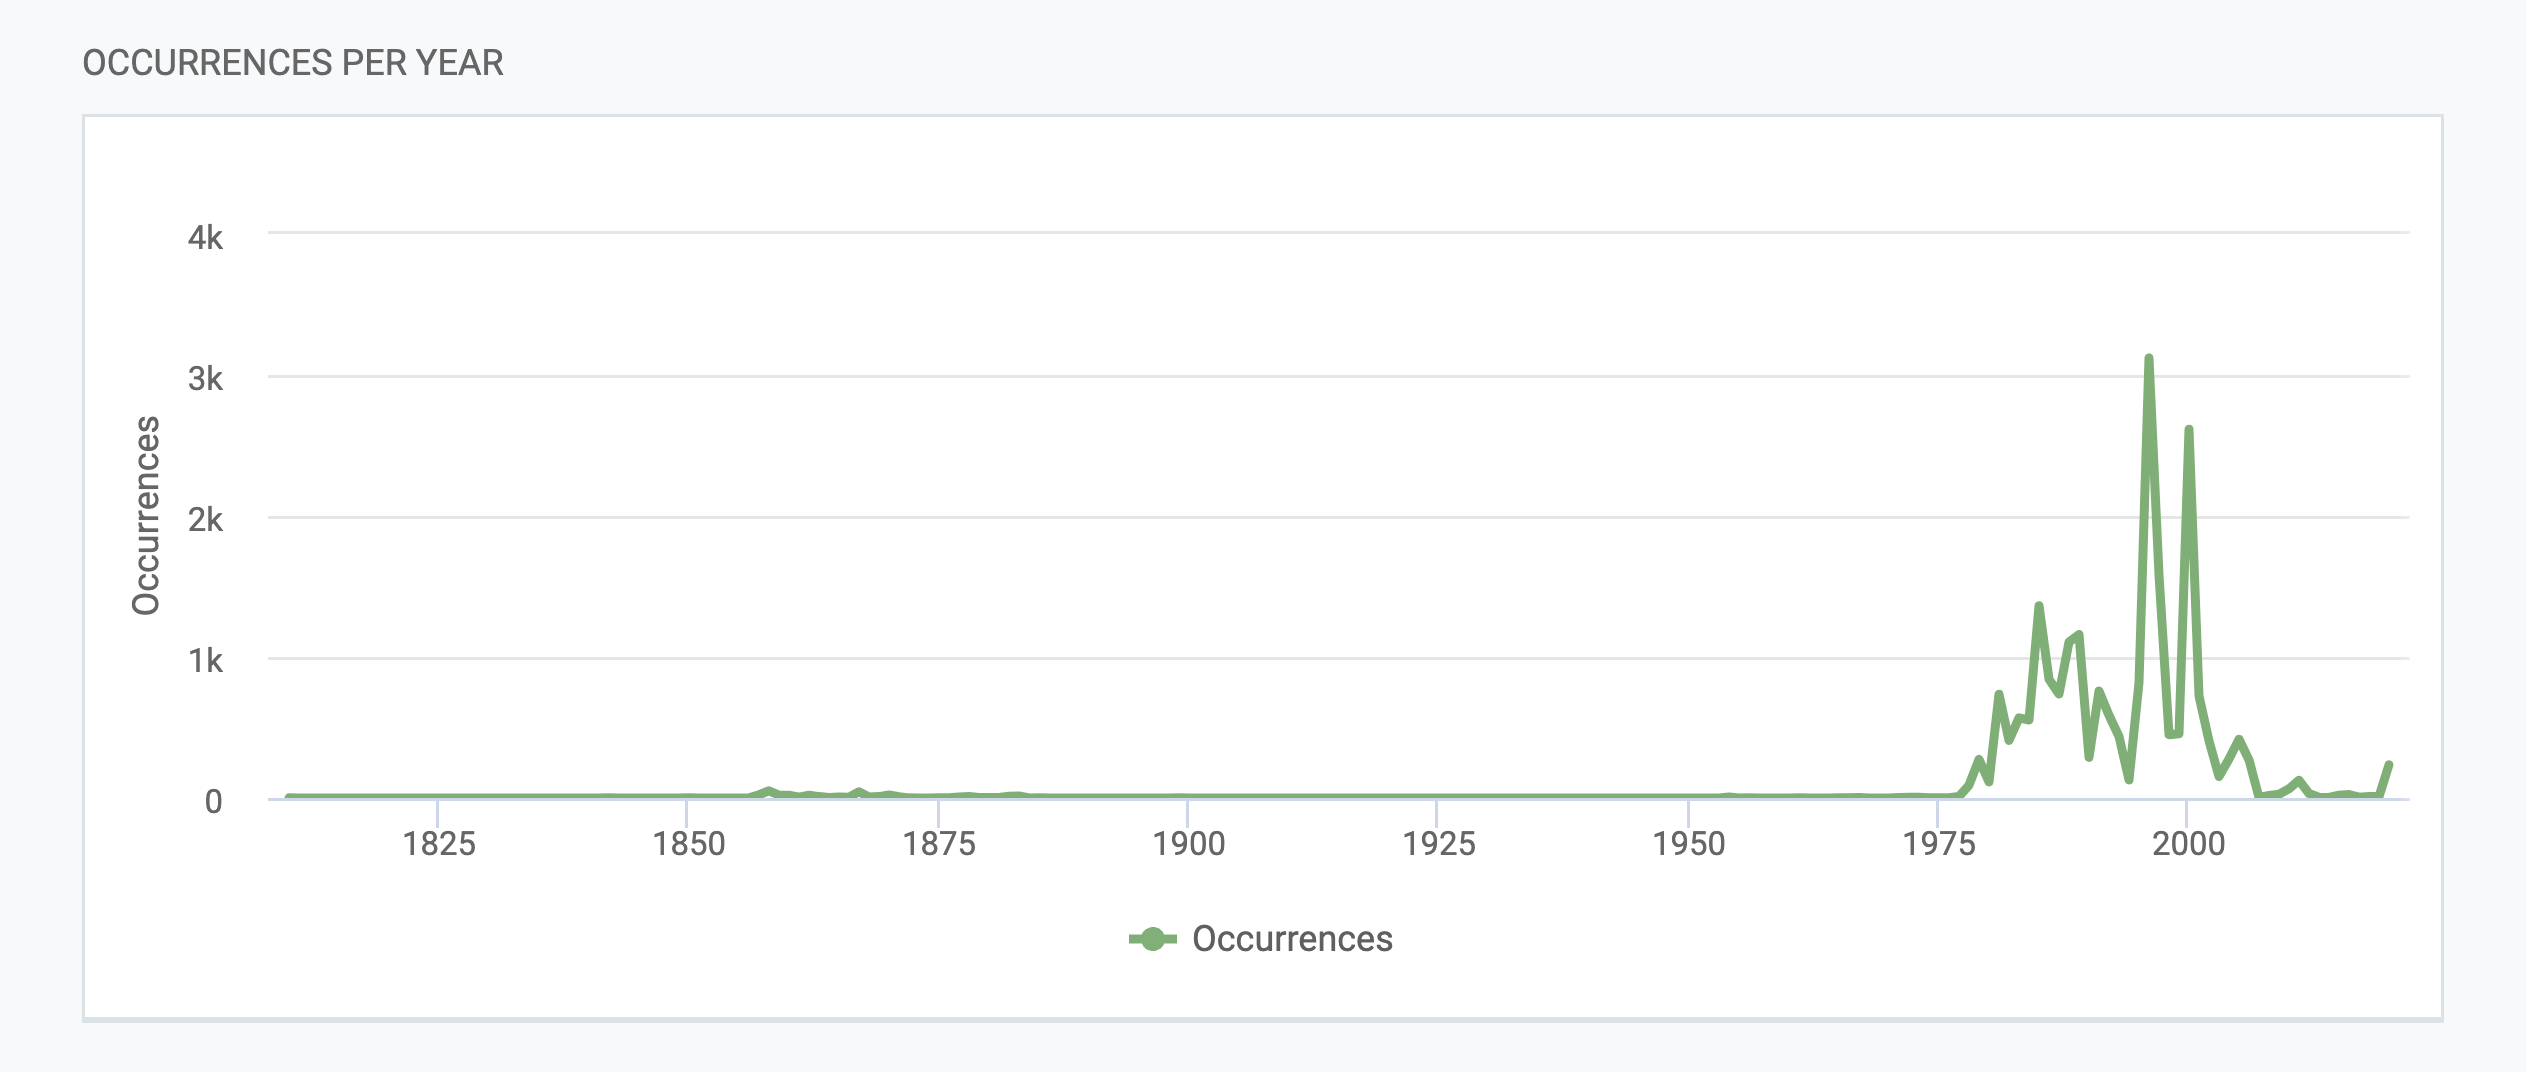Image resolution: width=2526 pixels, height=1072 pixels.
Task: Click the 1925 x-axis label
Action: pyautogui.click(x=1438, y=844)
